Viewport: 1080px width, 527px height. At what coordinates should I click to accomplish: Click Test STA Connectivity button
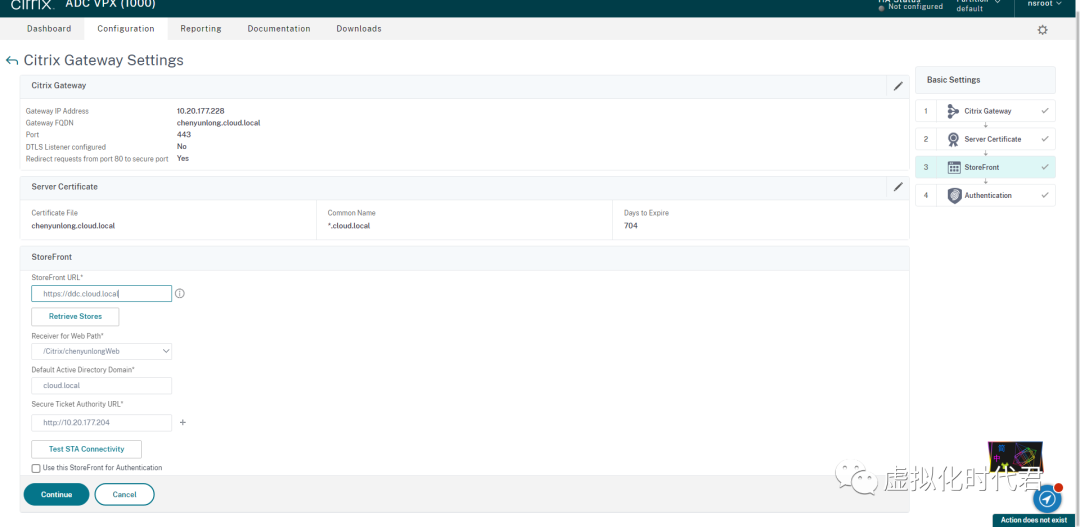click(87, 449)
